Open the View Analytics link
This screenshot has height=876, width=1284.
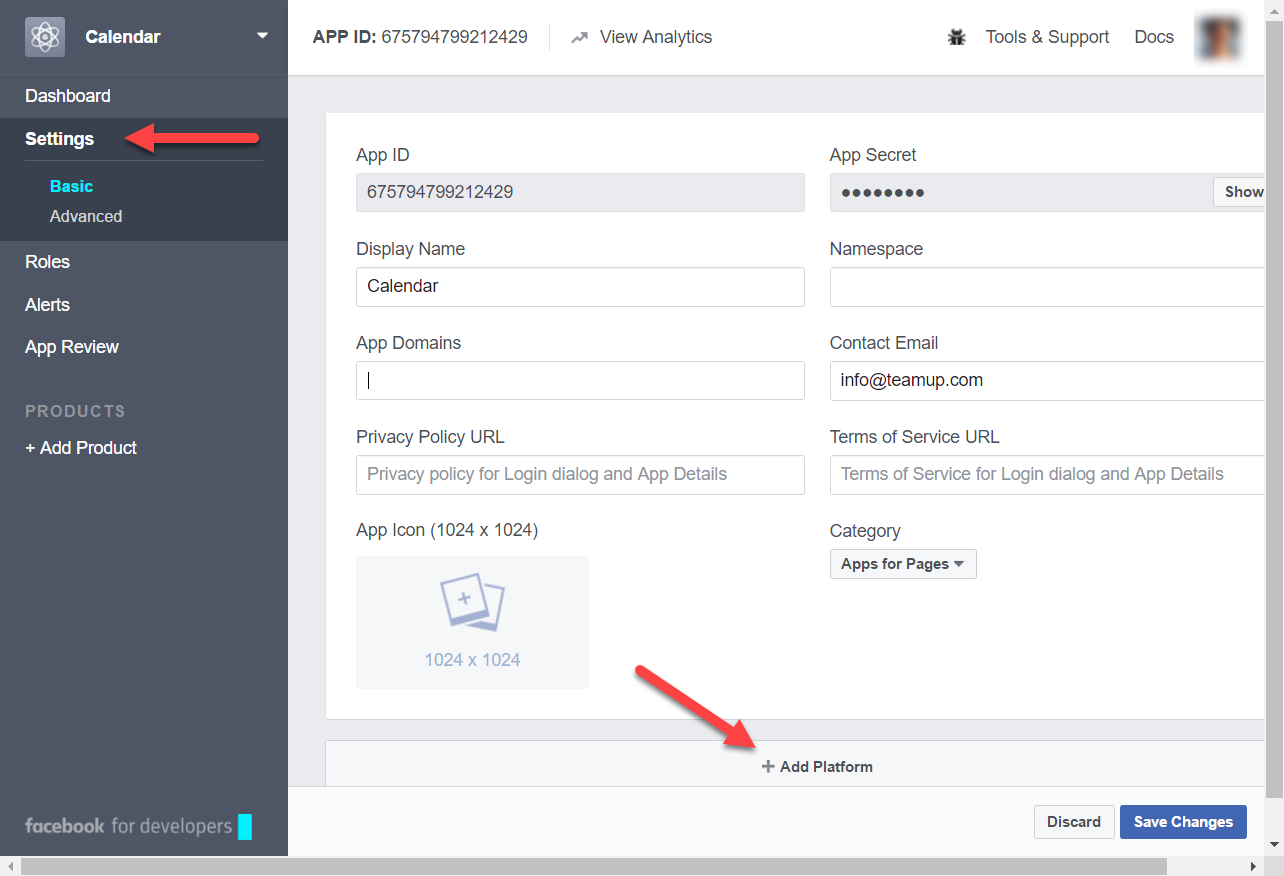point(656,37)
